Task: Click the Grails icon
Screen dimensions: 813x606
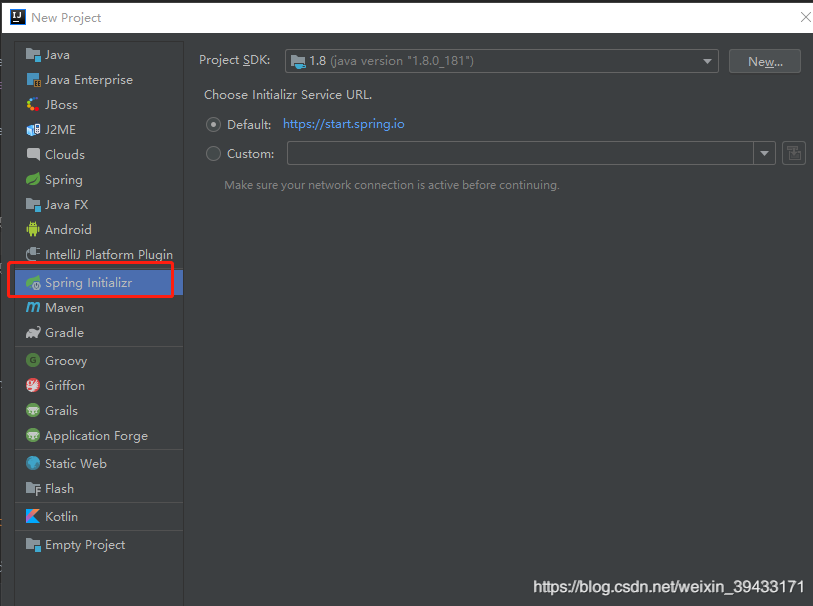Action: pos(33,411)
